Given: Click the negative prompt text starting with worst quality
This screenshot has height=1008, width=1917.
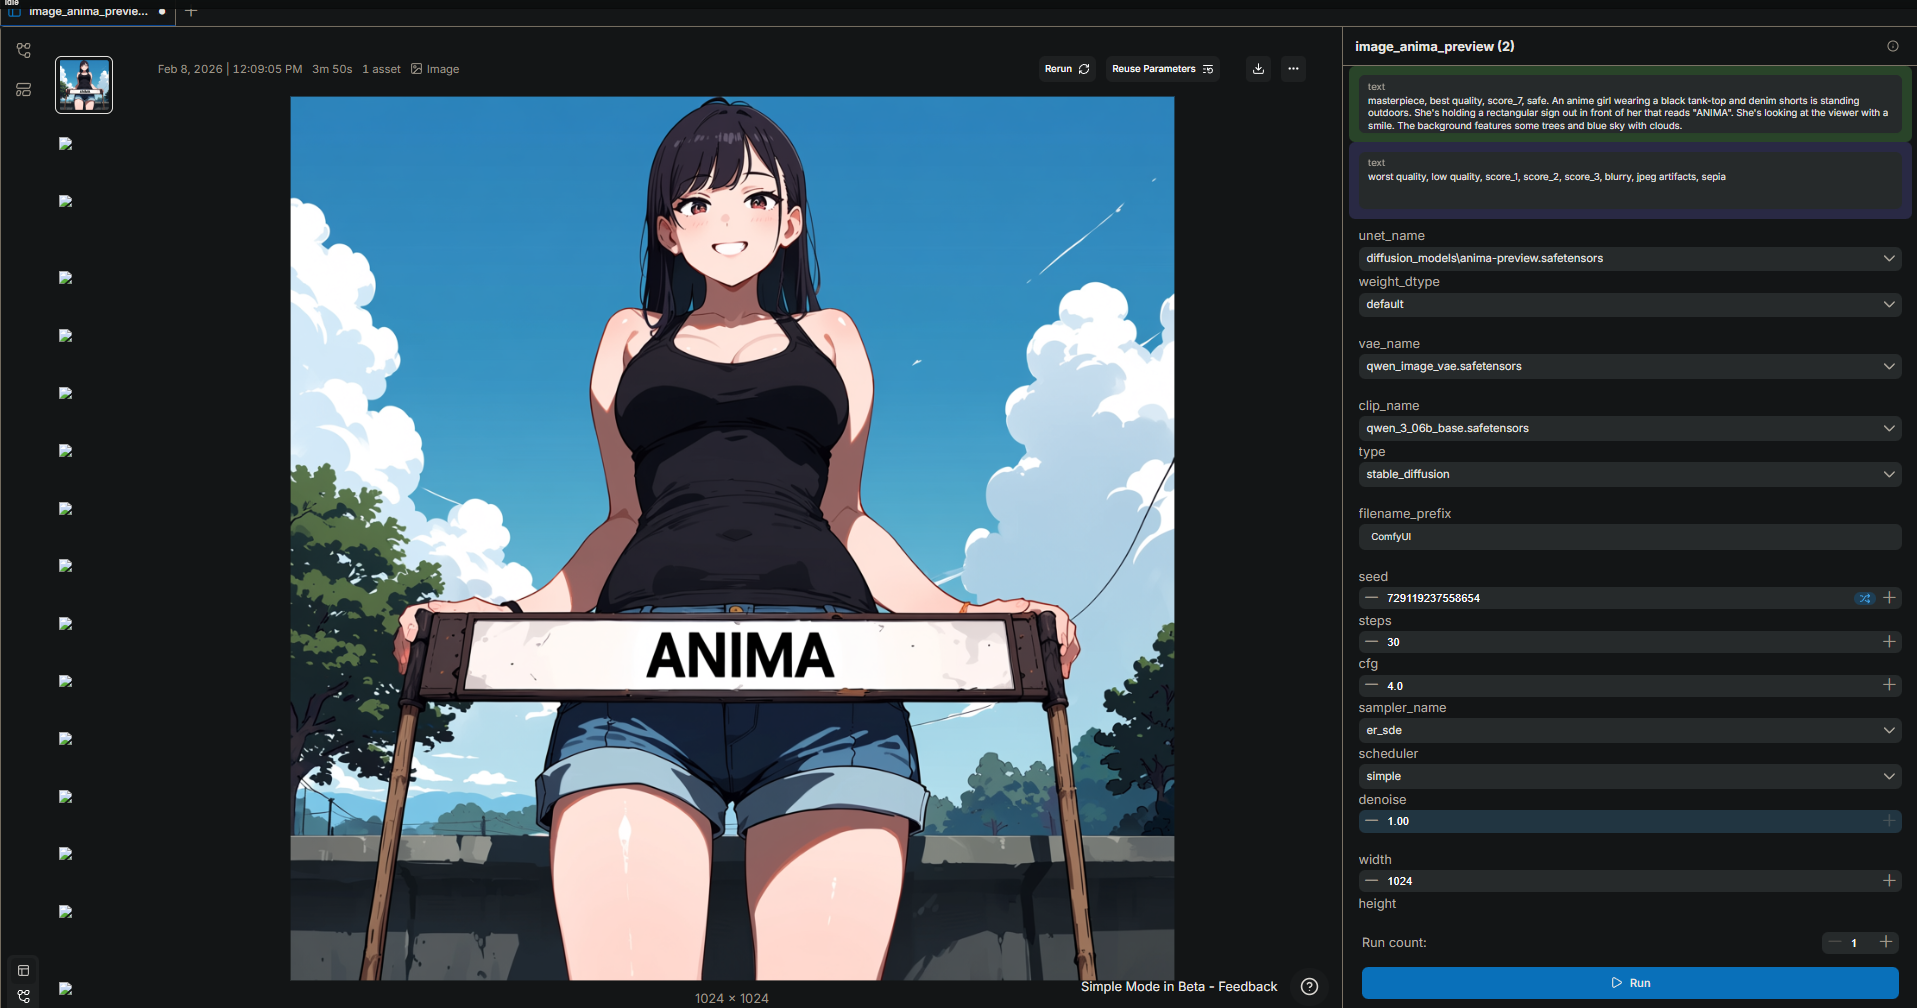Looking at the screenshot, I should (x=1546, y=177).
